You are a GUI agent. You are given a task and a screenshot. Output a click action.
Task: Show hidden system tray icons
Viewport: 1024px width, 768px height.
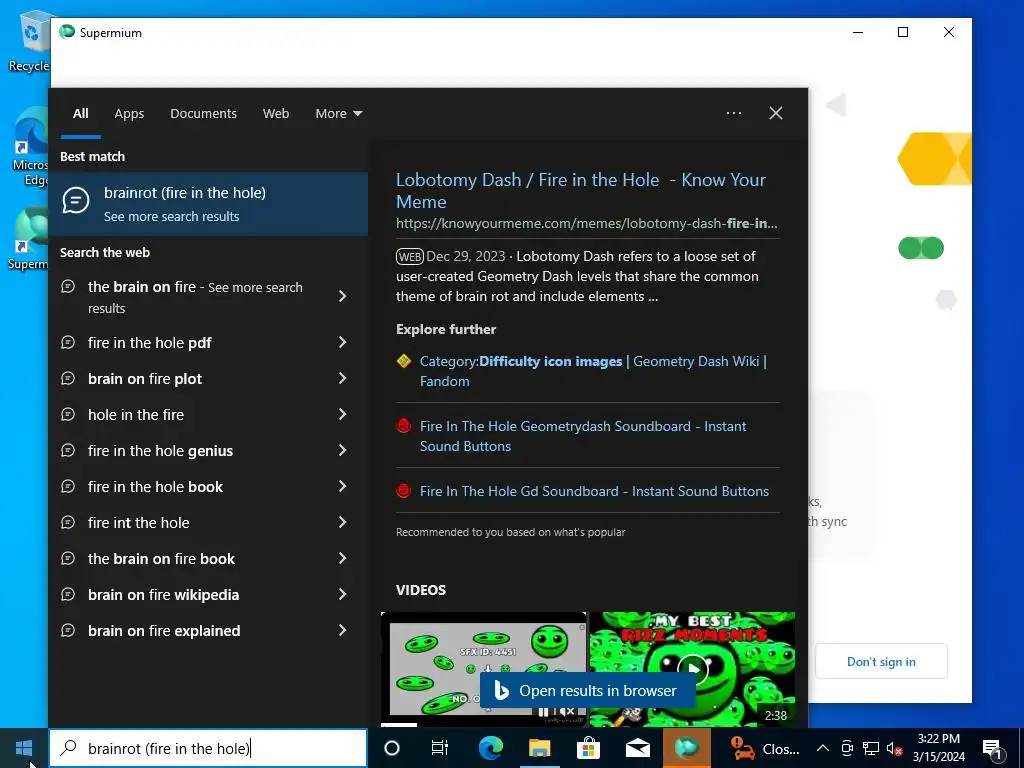pos(823,748)
